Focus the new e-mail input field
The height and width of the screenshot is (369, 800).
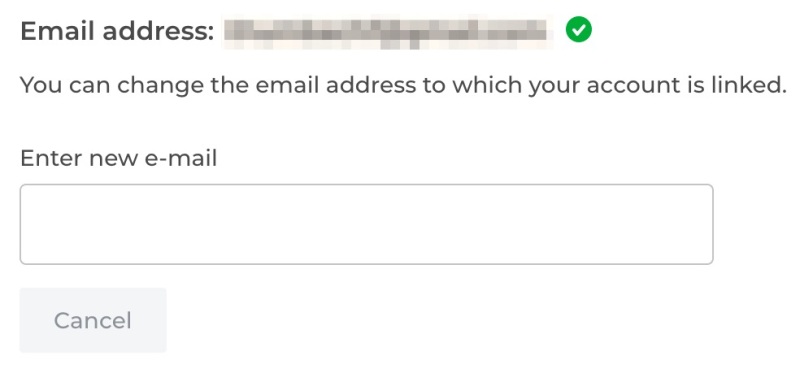[366, 224]
